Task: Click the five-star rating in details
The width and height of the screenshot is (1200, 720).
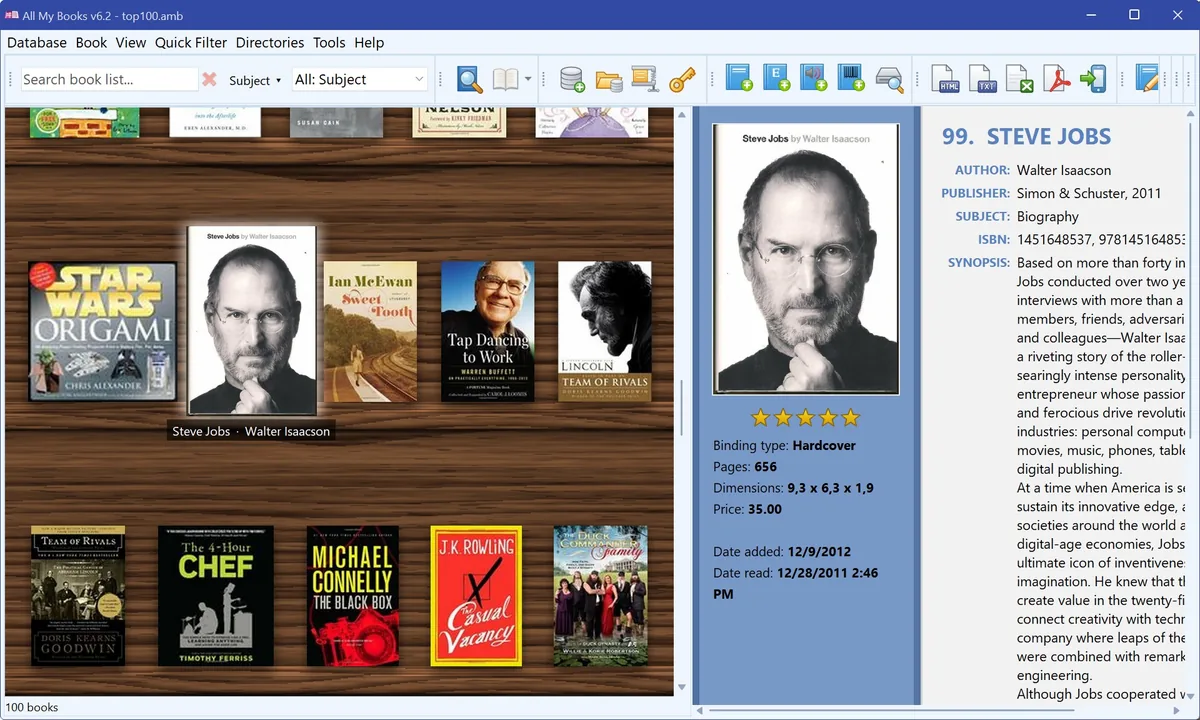Action: pos(806,417)
